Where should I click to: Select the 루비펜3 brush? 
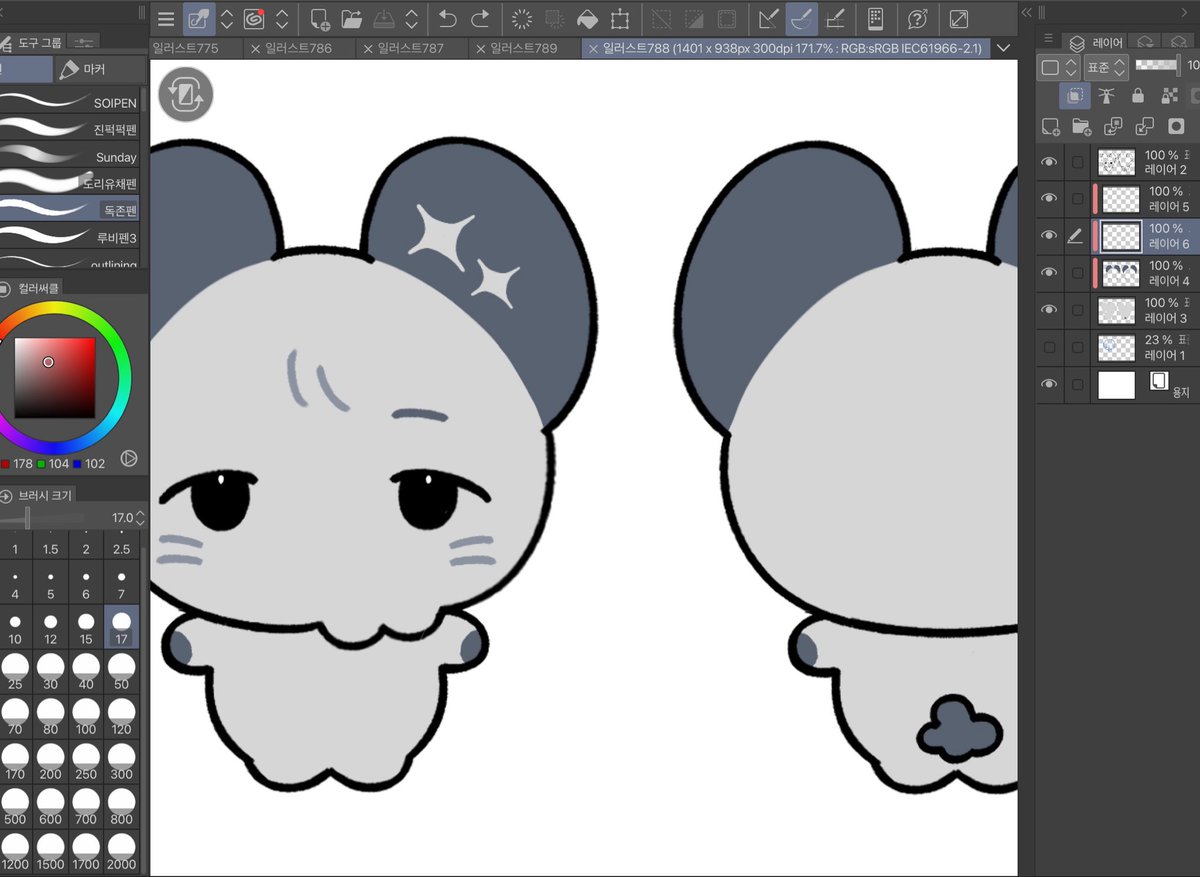coord(71,237)
